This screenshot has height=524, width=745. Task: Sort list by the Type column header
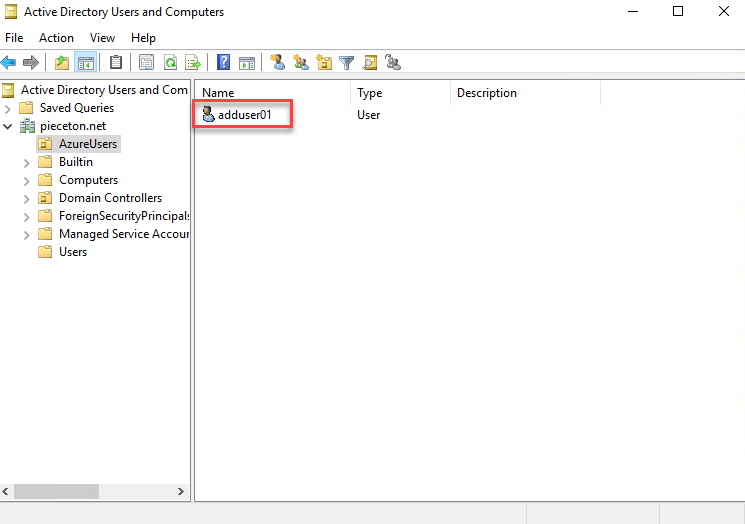(400, 93)
